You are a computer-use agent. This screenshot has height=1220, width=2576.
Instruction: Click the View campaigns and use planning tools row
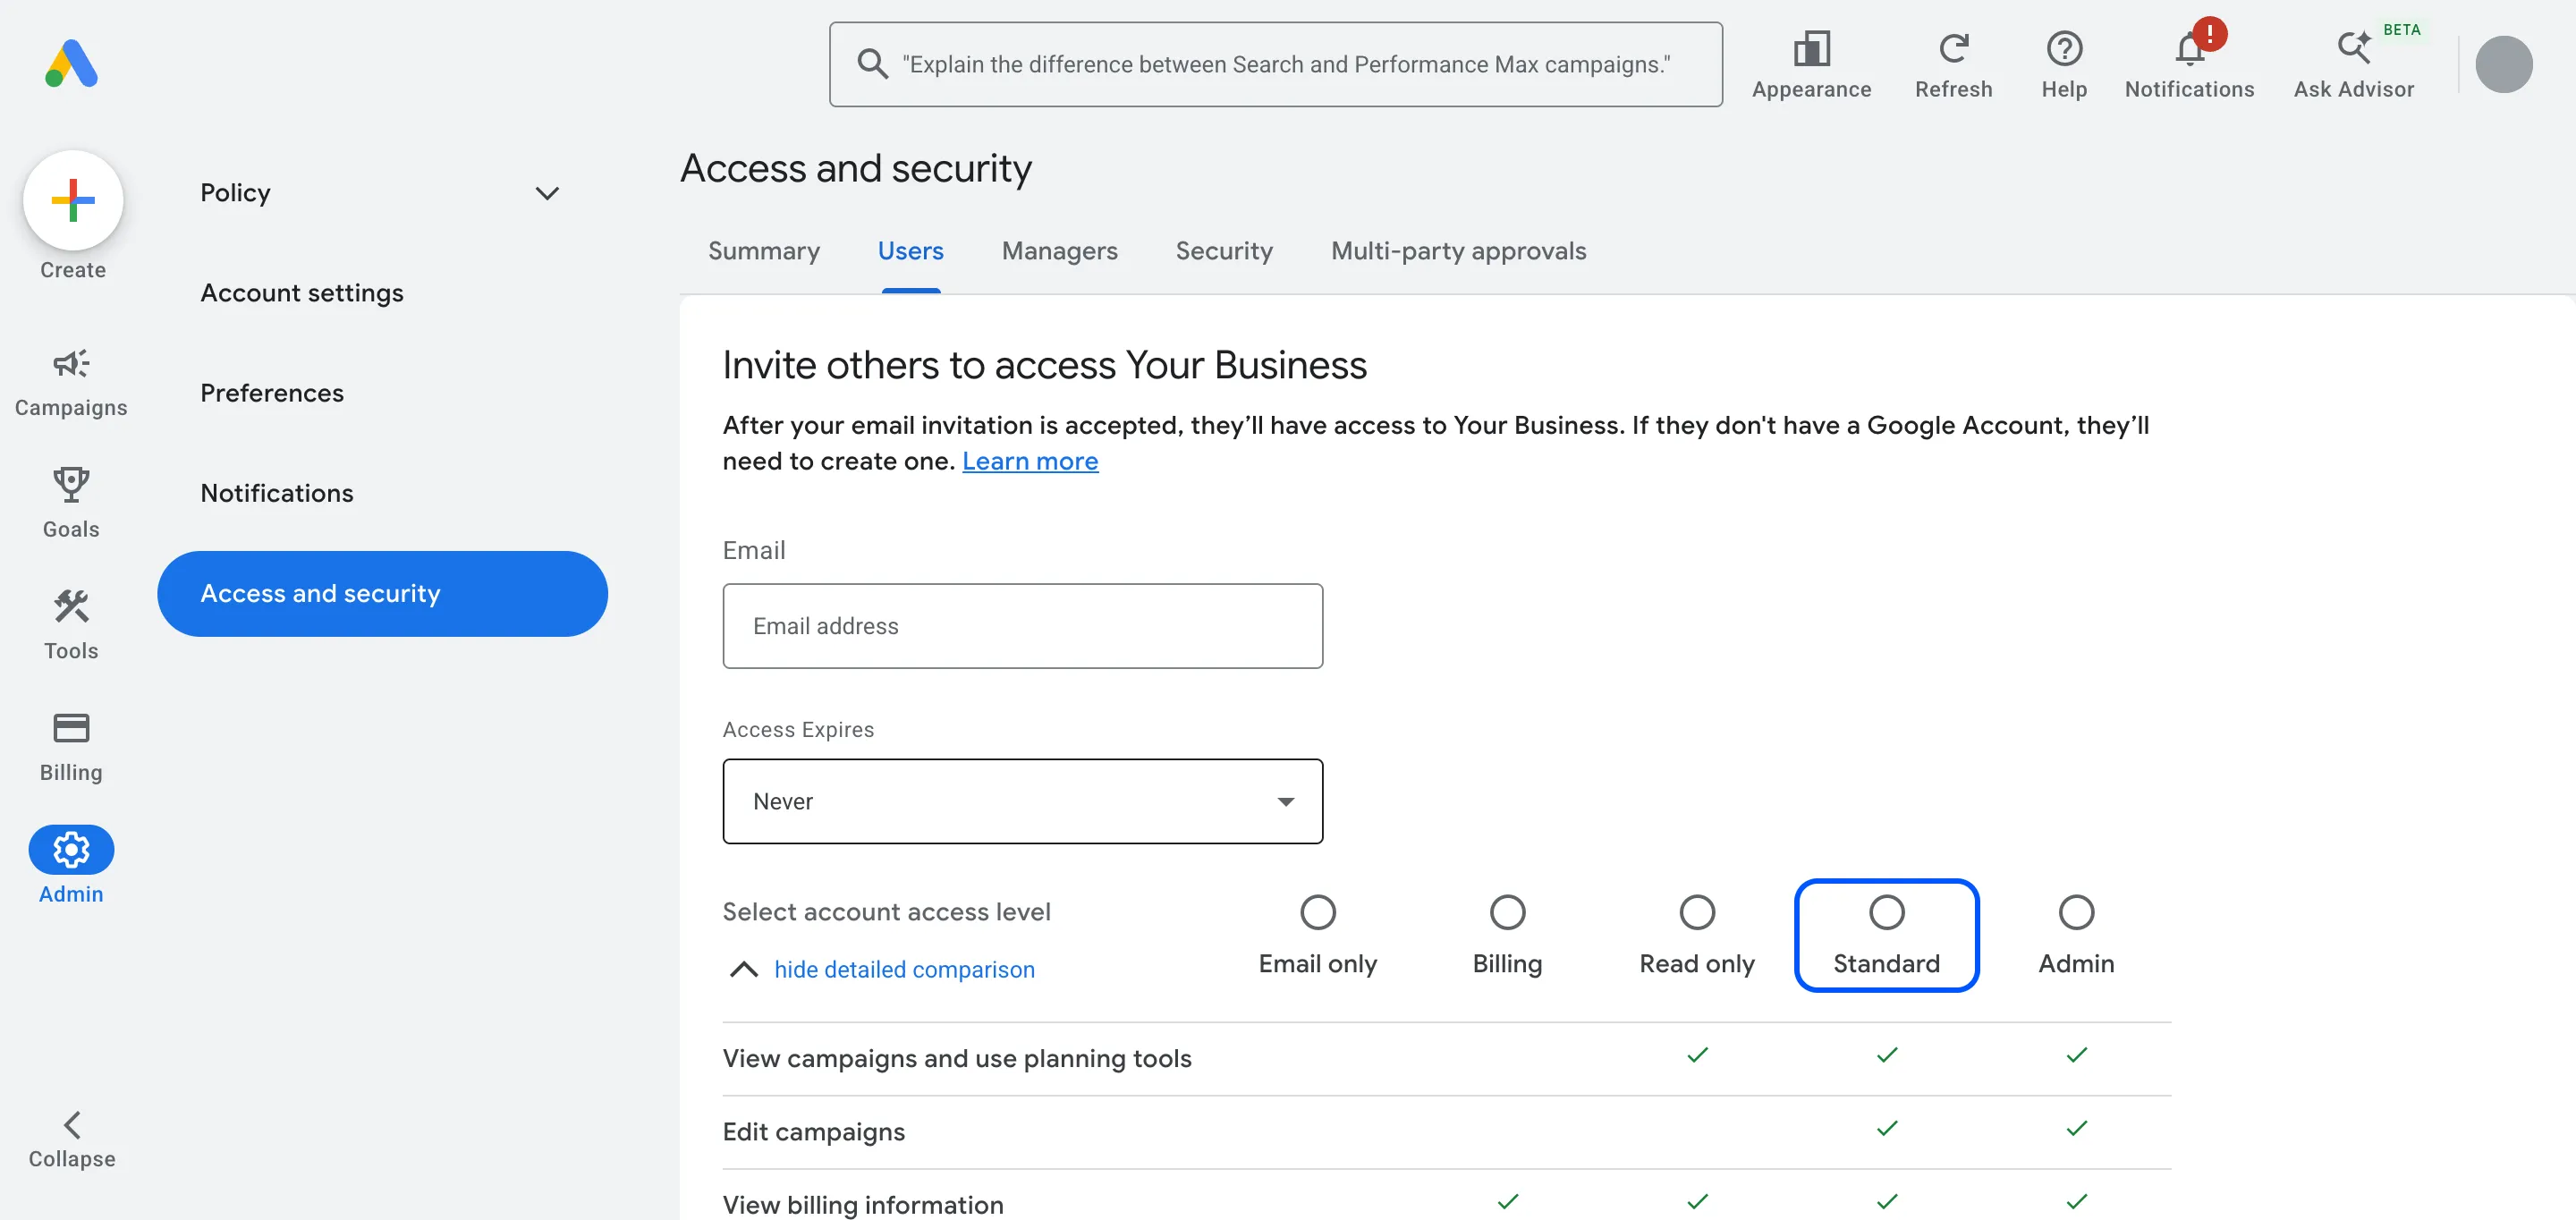point(1446,1058)
